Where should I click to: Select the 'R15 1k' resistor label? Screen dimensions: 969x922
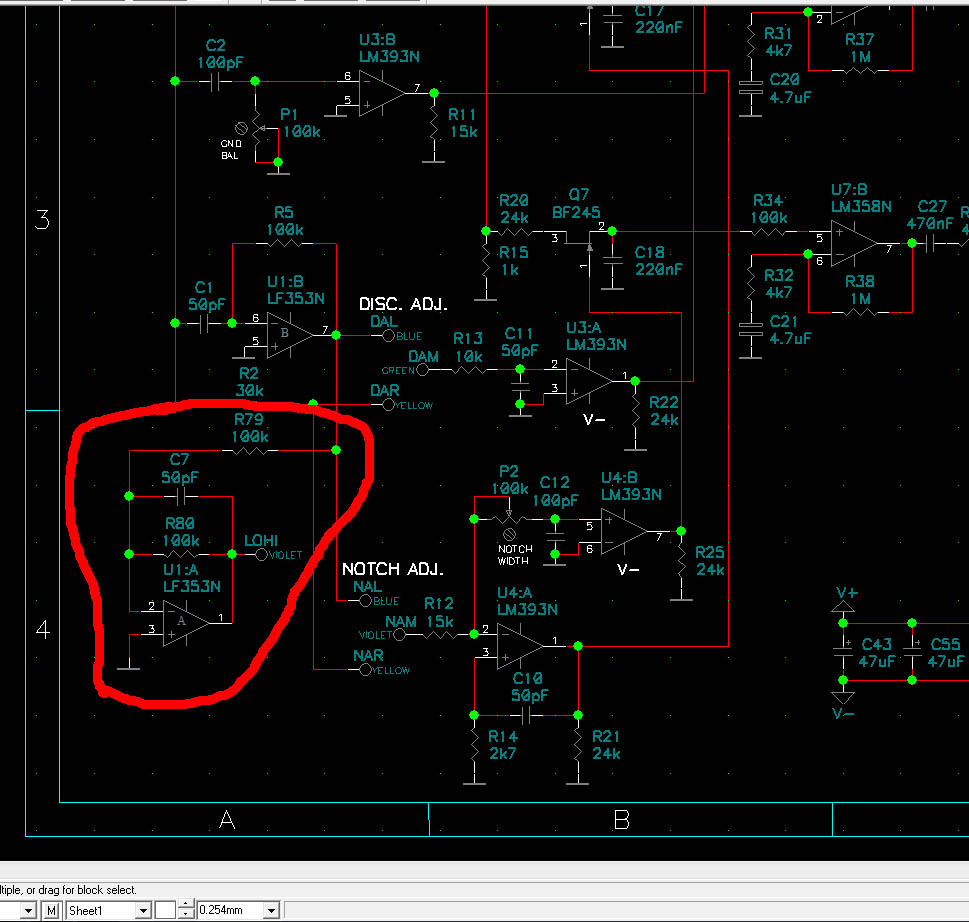(512, 261)
